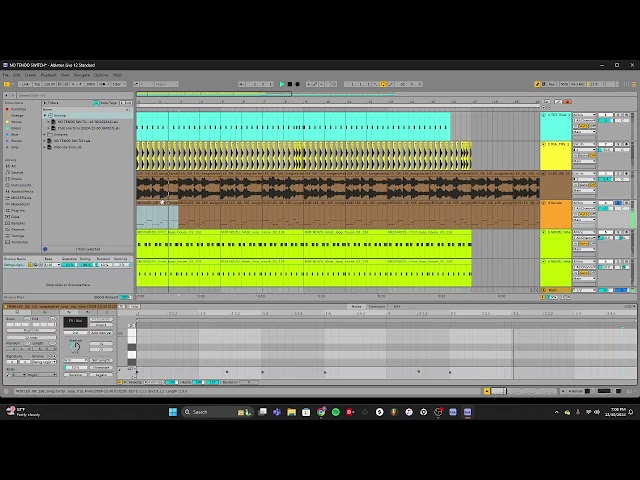This screenshot has width=640, height=480.
Task: Click the tempo value field
Action: pos(49,84)
